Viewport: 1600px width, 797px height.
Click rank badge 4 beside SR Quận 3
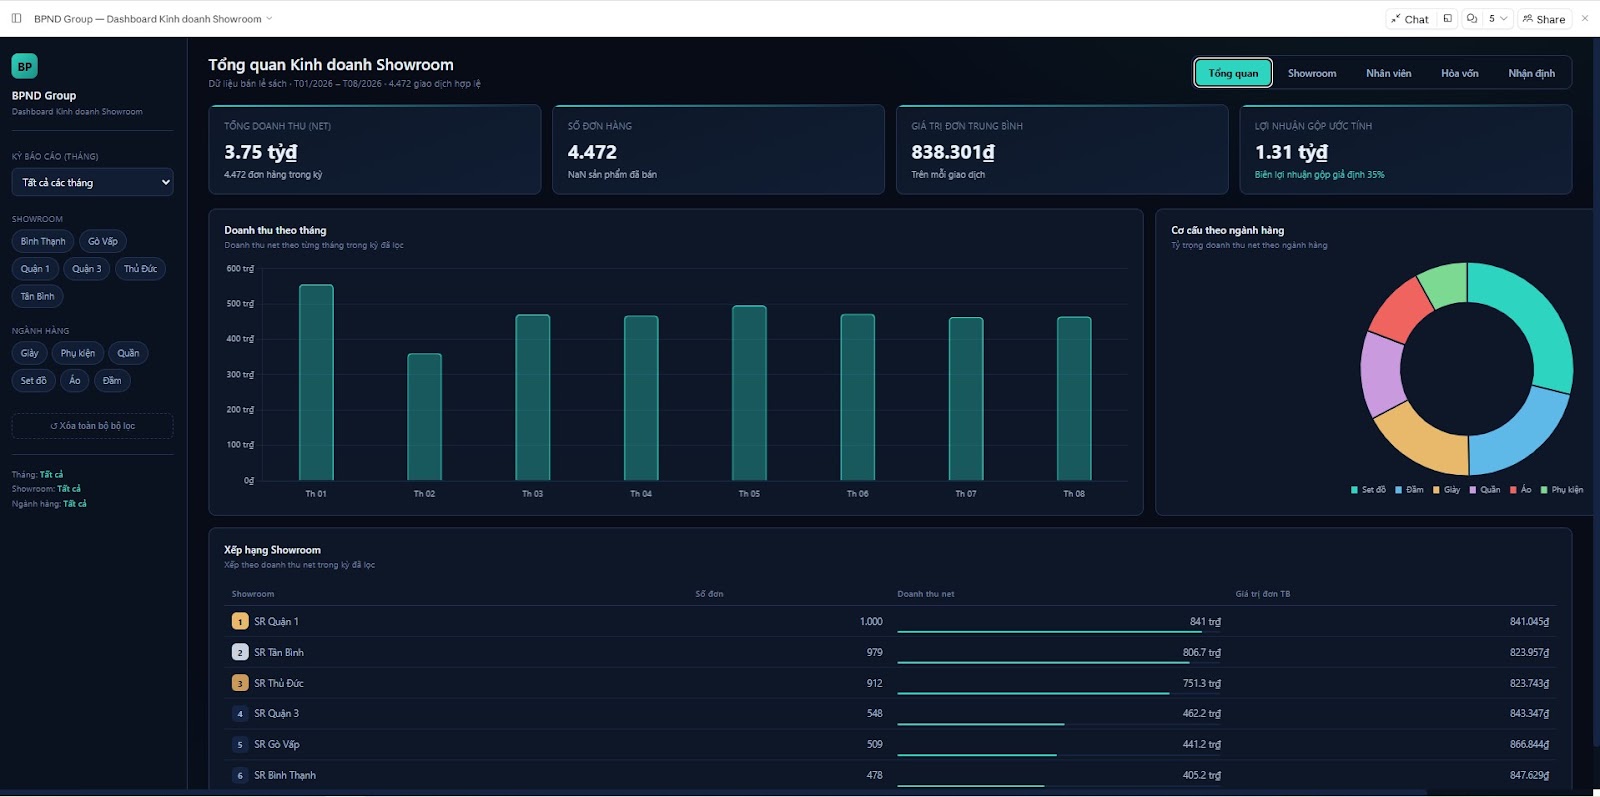240,714
